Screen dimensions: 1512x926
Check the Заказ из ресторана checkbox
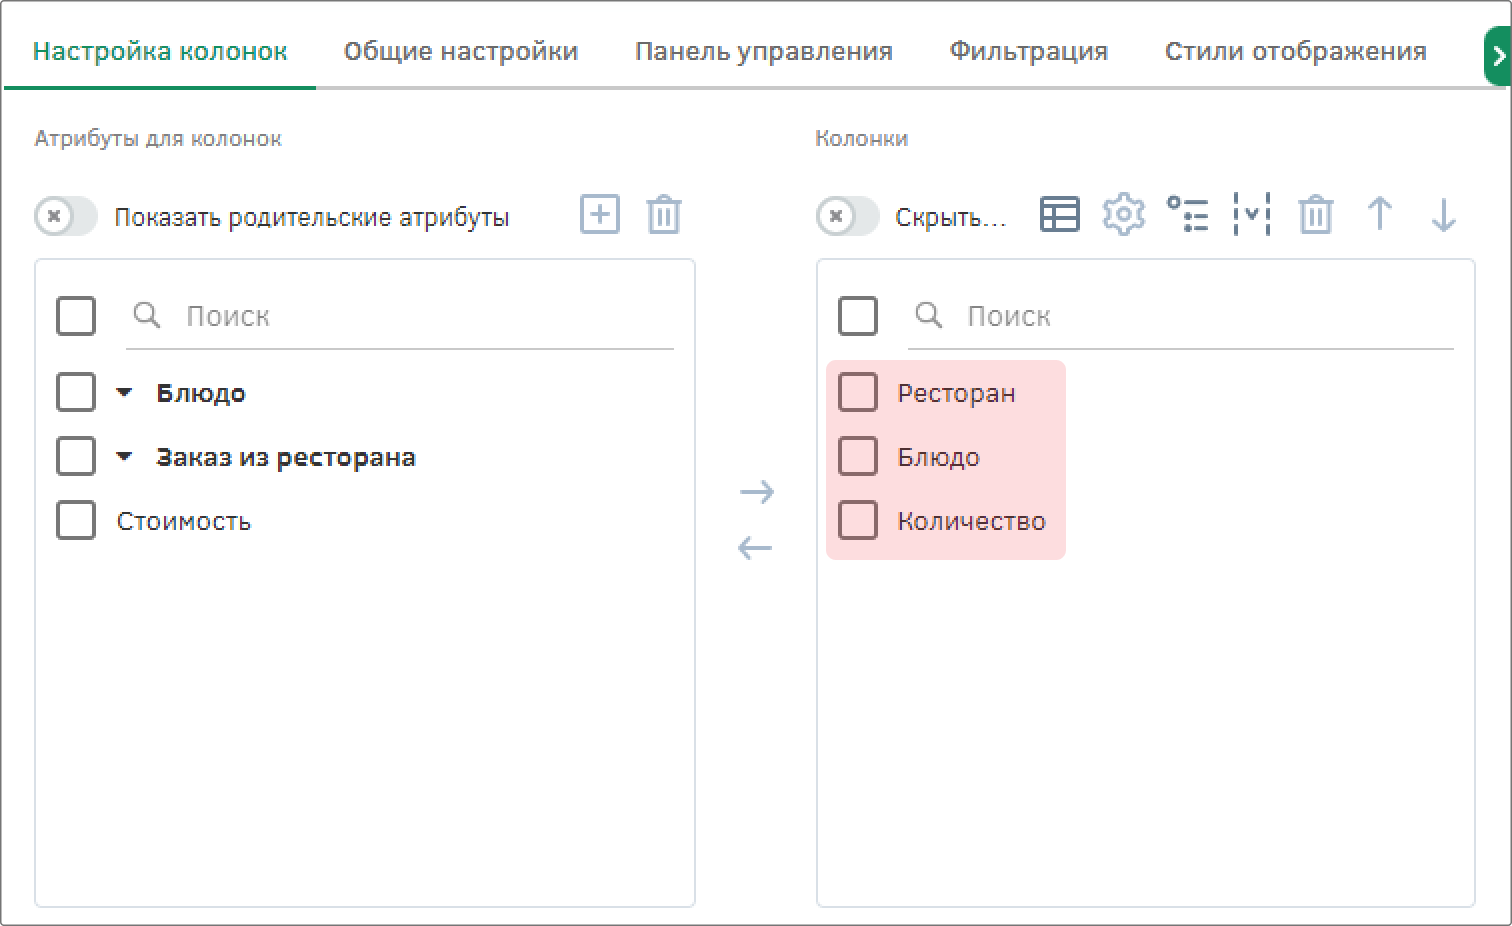click(76, 457)
